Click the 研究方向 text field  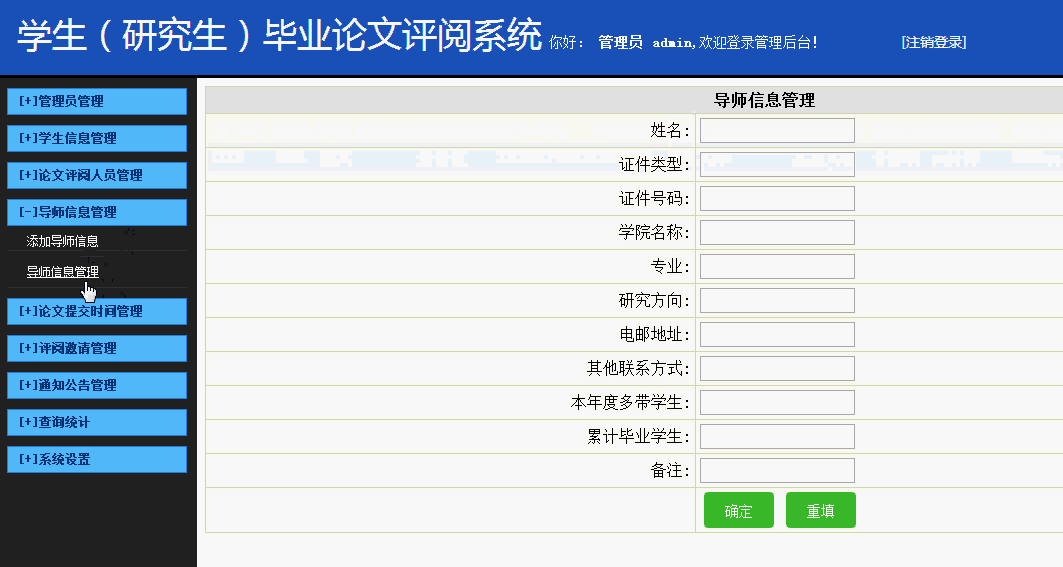tap(777, 301)
